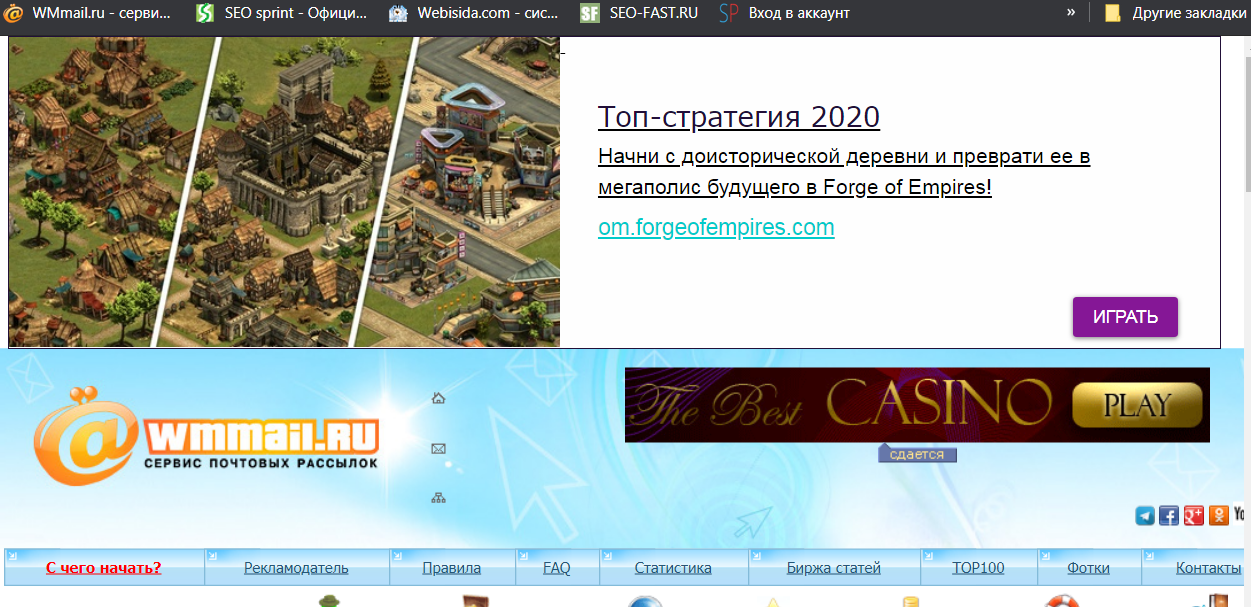This screenshot has width=1251, height=607.
Task: Open the FAQ menu item
Action: (x=557, y=568)
